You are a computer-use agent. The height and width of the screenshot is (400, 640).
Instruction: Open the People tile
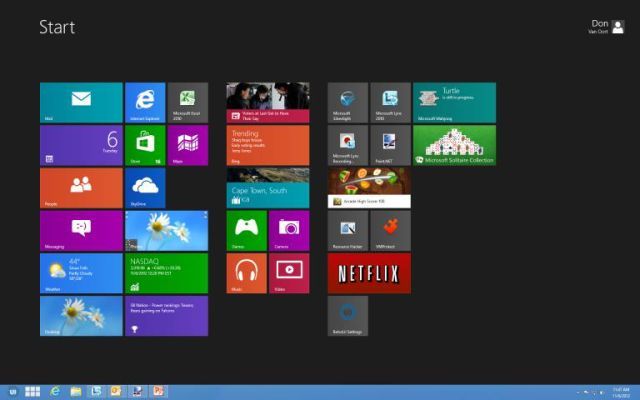coord(81,187)
